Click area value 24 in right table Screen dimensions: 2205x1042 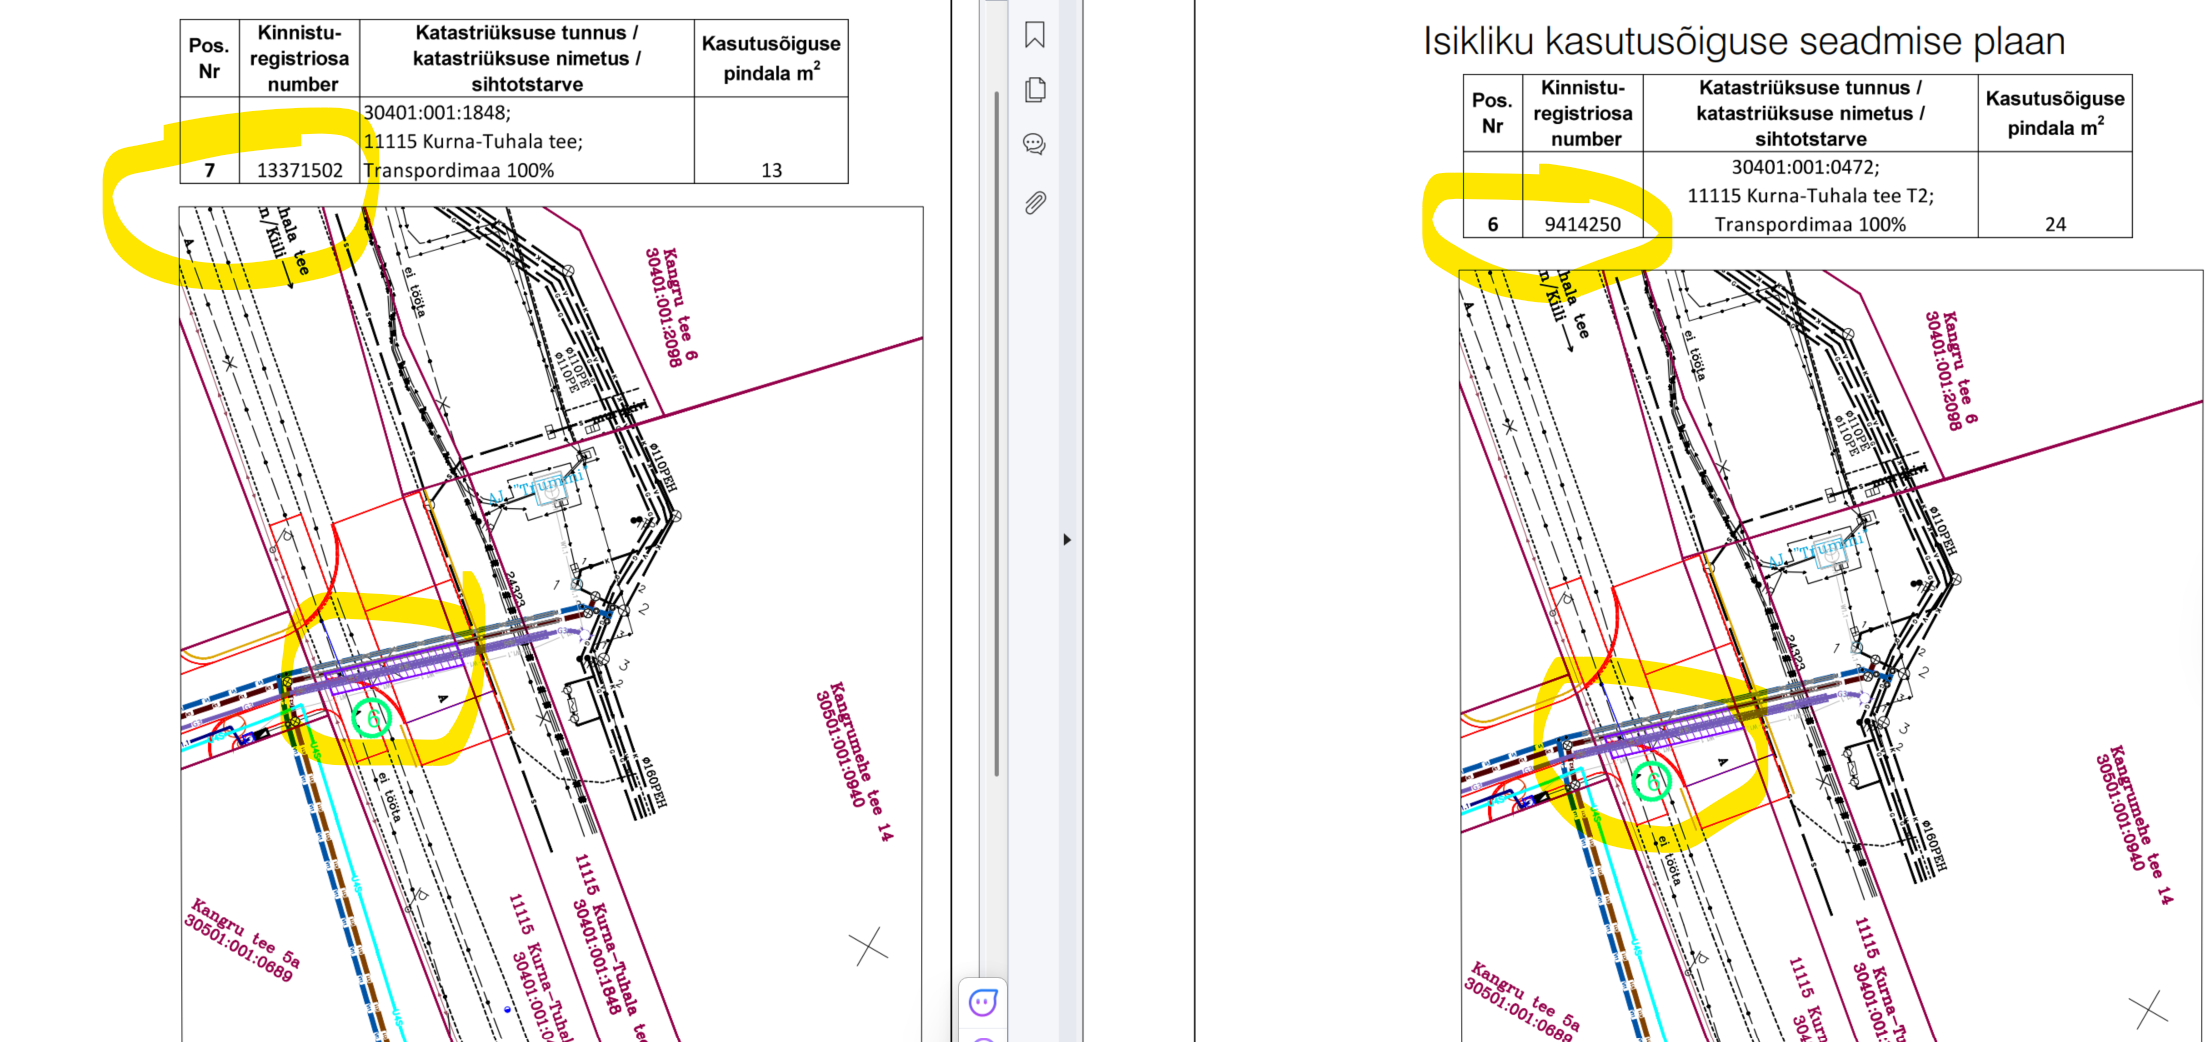[2055, 225]
